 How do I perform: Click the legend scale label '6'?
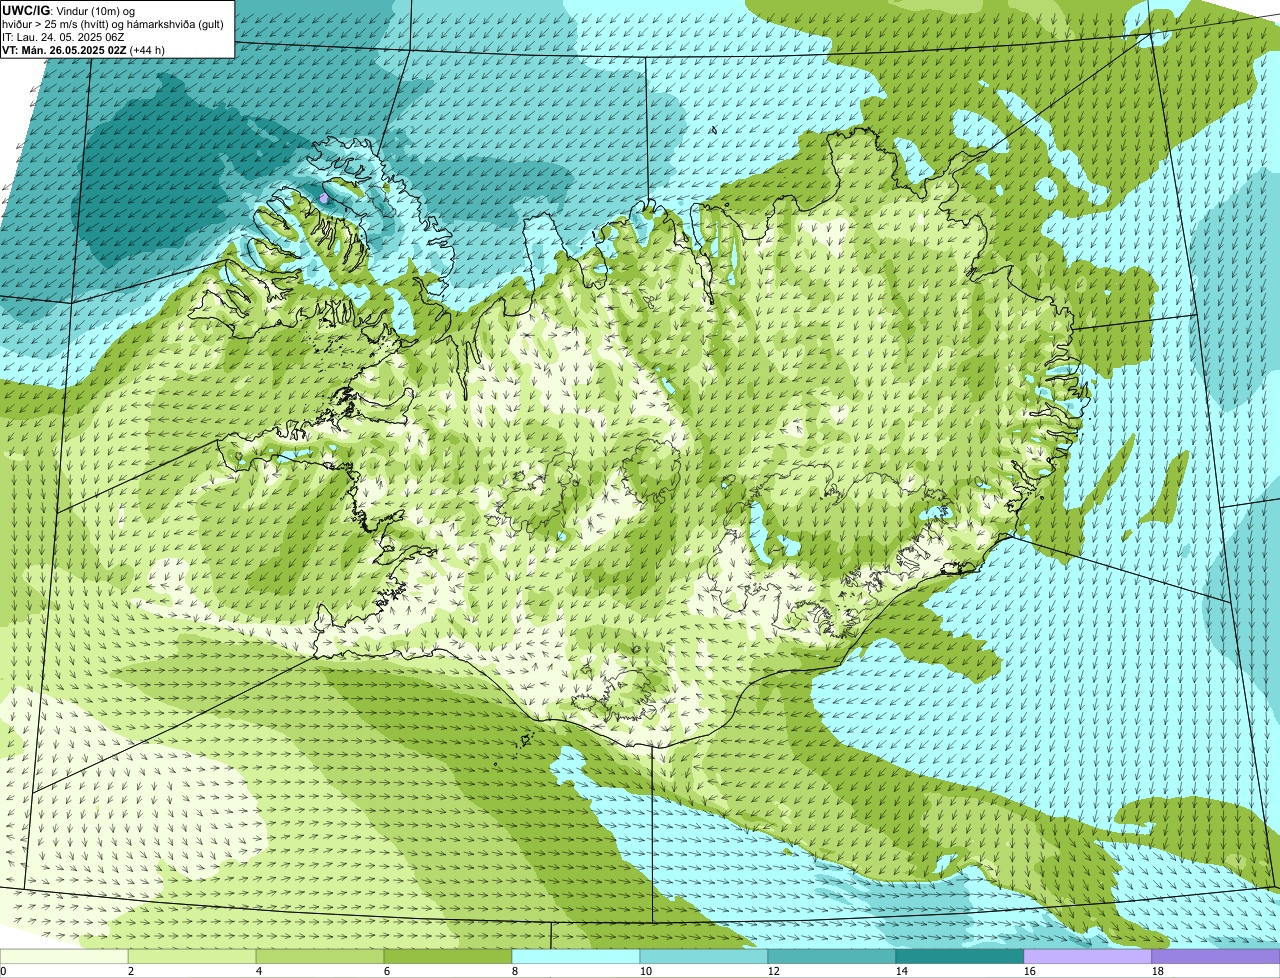pos(387,971)
